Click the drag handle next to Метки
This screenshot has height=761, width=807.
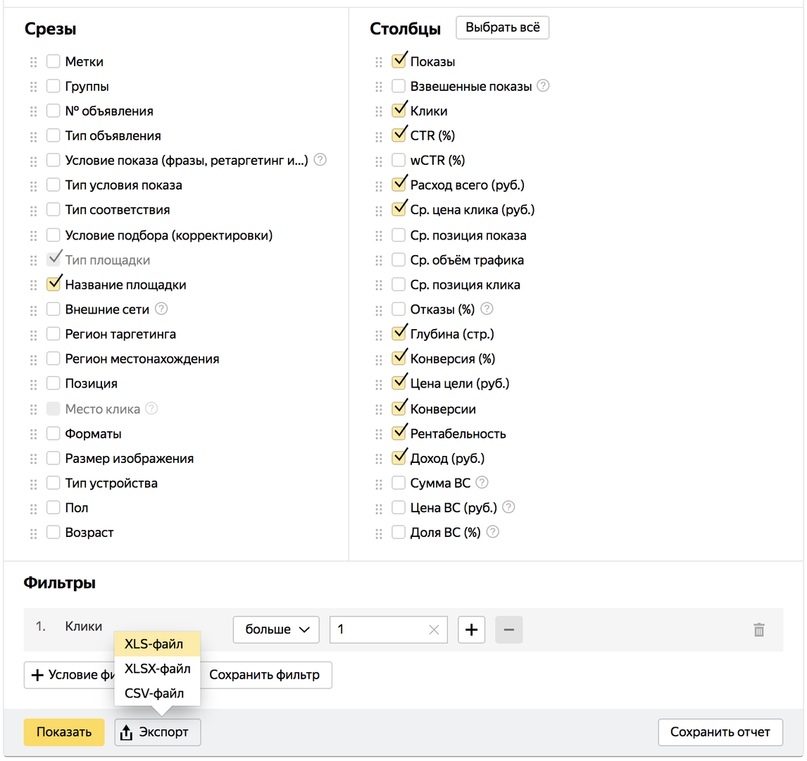[x=33, y=62]
